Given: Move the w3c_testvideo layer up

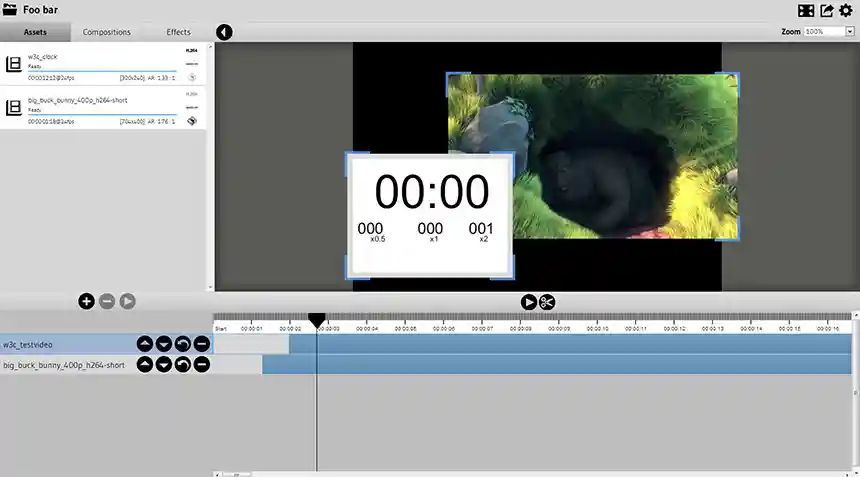Looking at the screenshot, I should (x=145, y=344).
